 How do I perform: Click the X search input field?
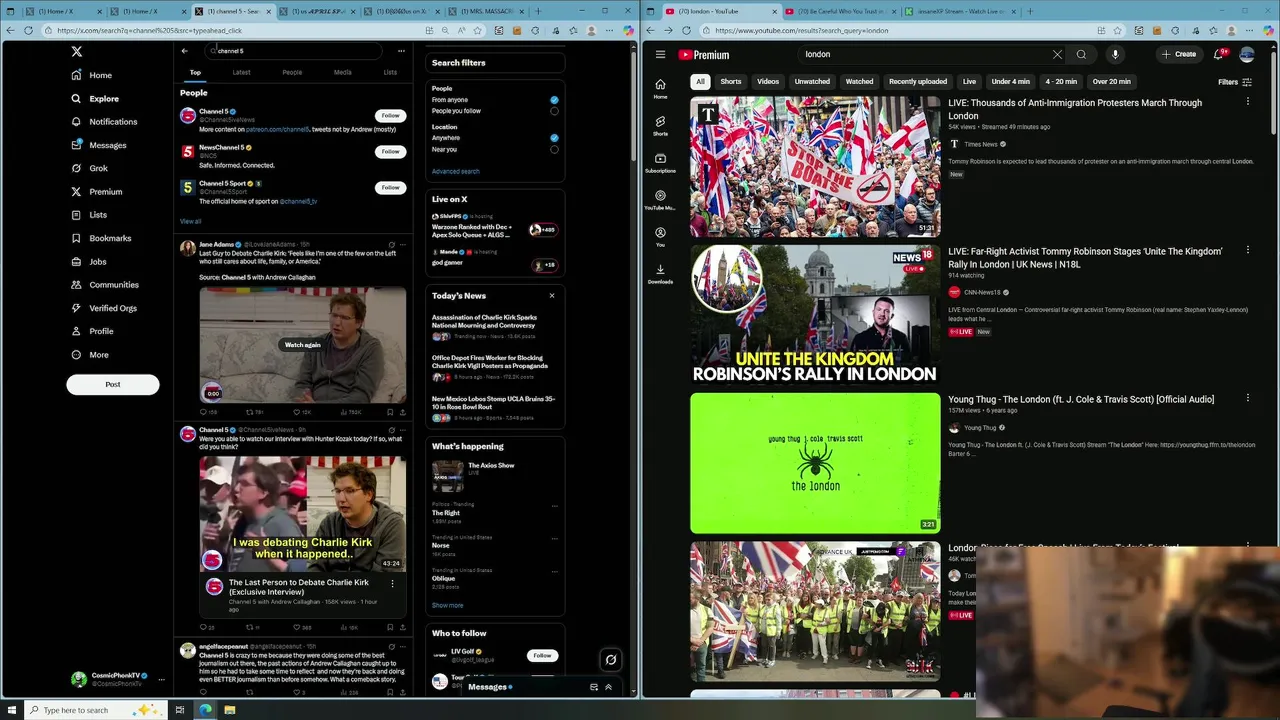tap(292, 51)
